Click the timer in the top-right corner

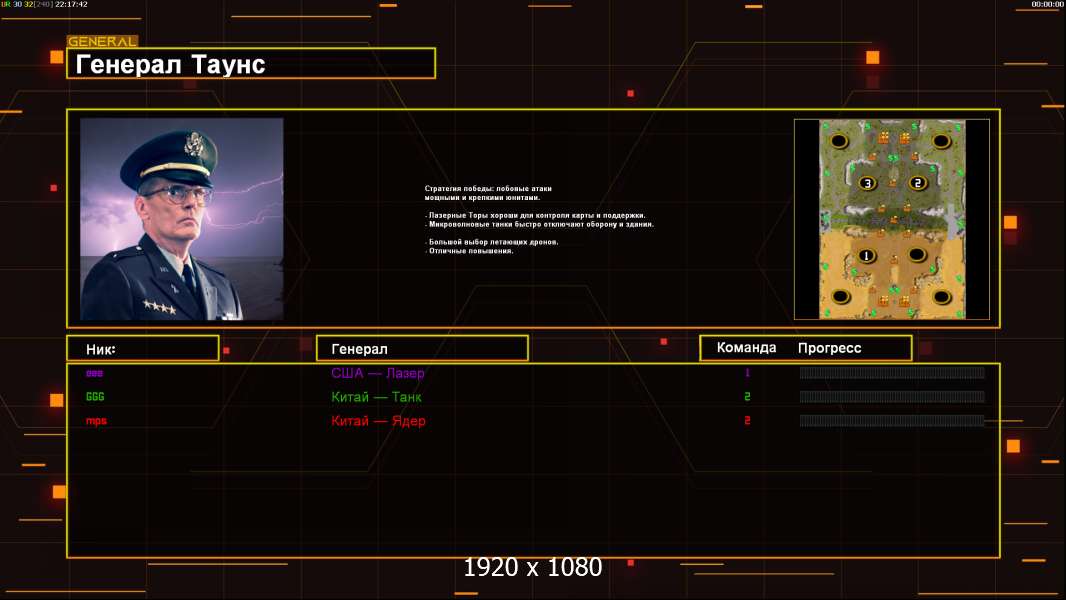click(1047, 5)
